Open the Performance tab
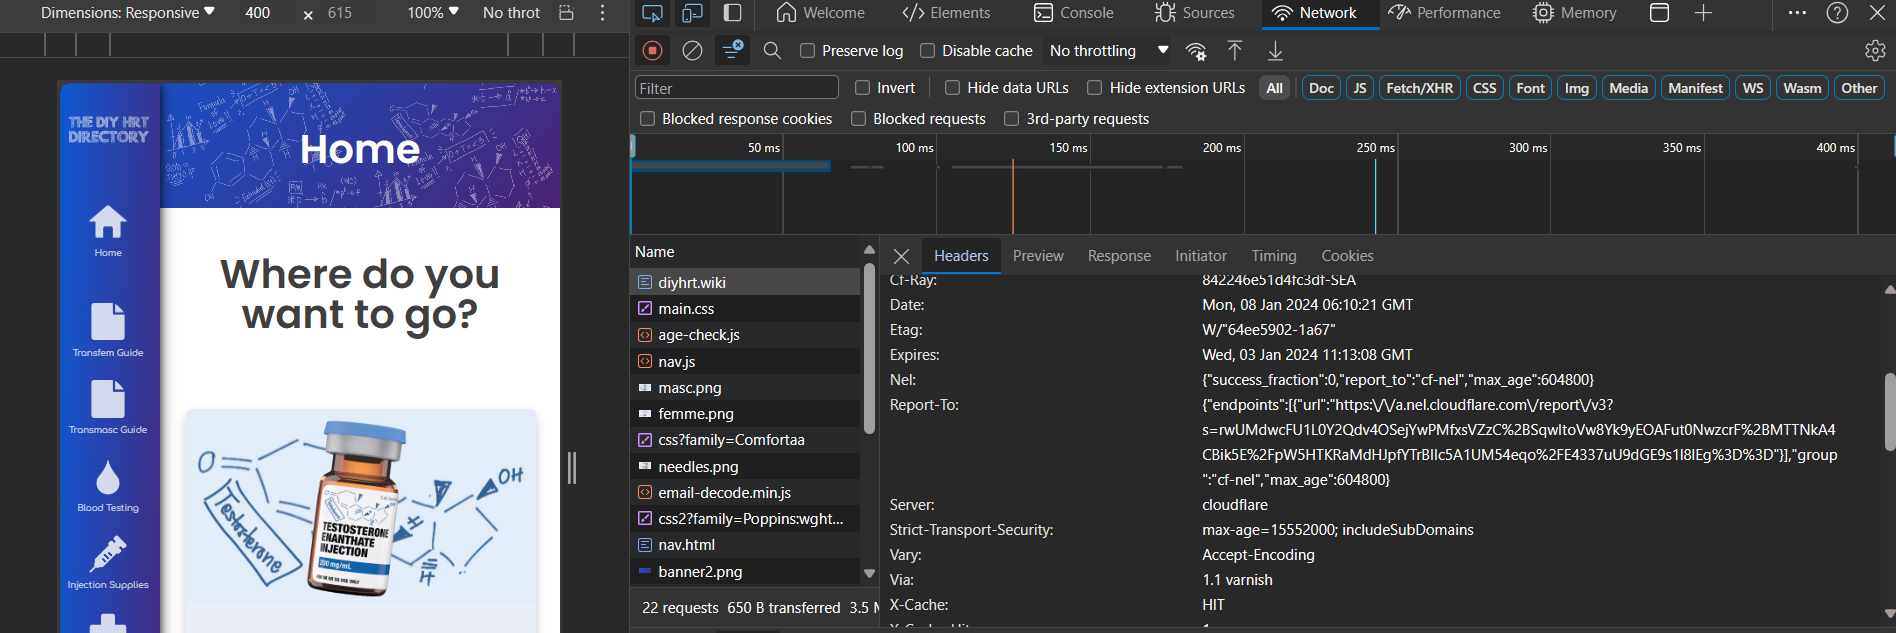Screen dimensions: 1896x633 point(1444,13)
